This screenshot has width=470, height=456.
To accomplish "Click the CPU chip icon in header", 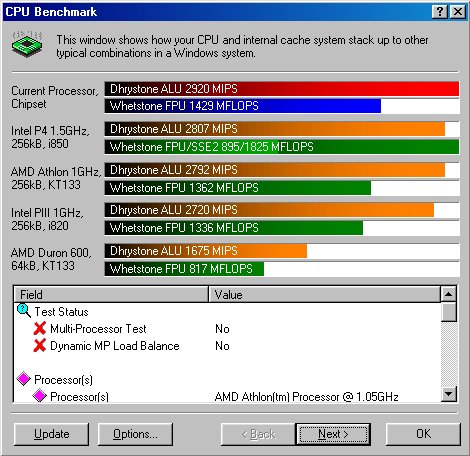I will (x=27, y=44).
